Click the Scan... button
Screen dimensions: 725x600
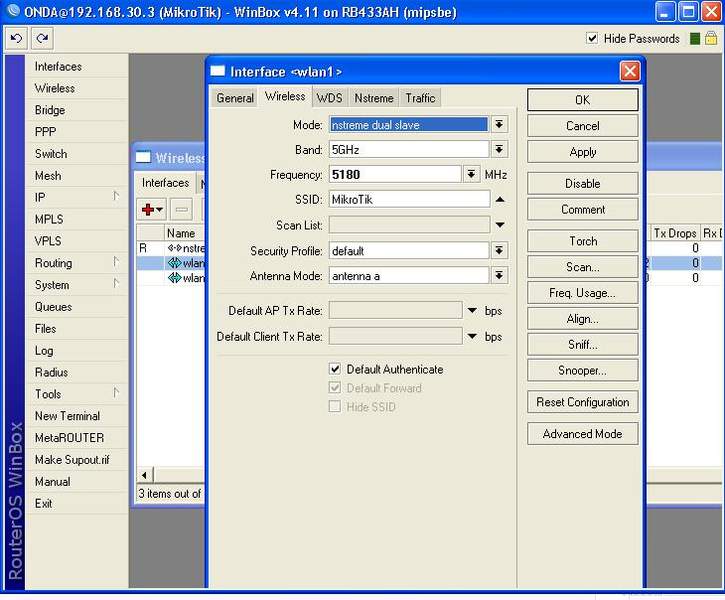coord(583,267)
